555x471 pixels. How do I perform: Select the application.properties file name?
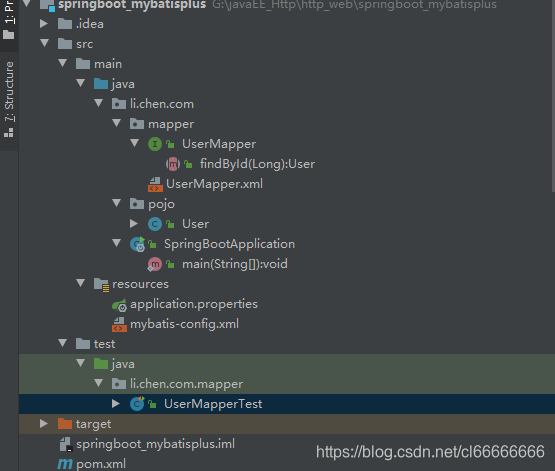pyautogui.click(x=194, y=304)
